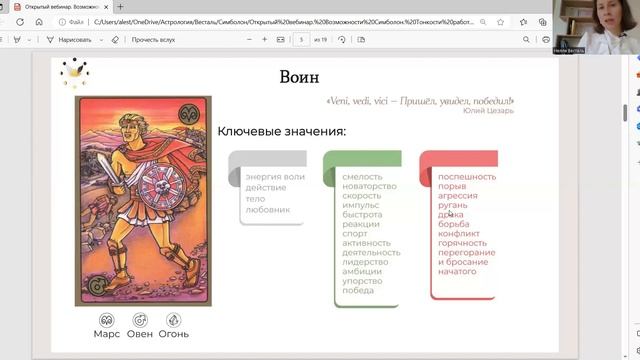Open the favorites list icon

pyautogui.click(x=524, y=22)
